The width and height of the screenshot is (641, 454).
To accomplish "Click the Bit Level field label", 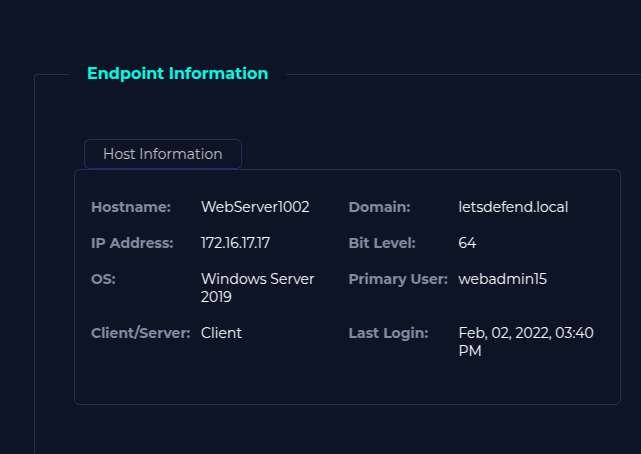I will 382,243.
